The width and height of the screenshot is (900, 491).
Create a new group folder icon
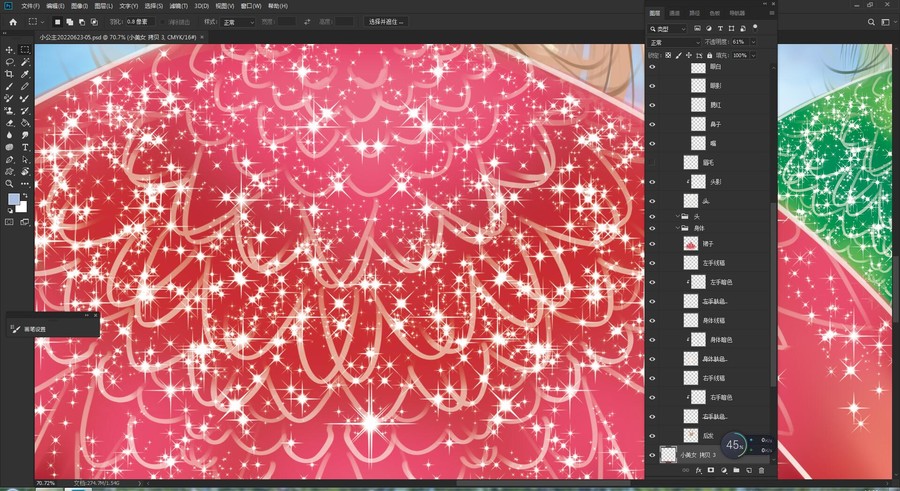tap(736, 470)
